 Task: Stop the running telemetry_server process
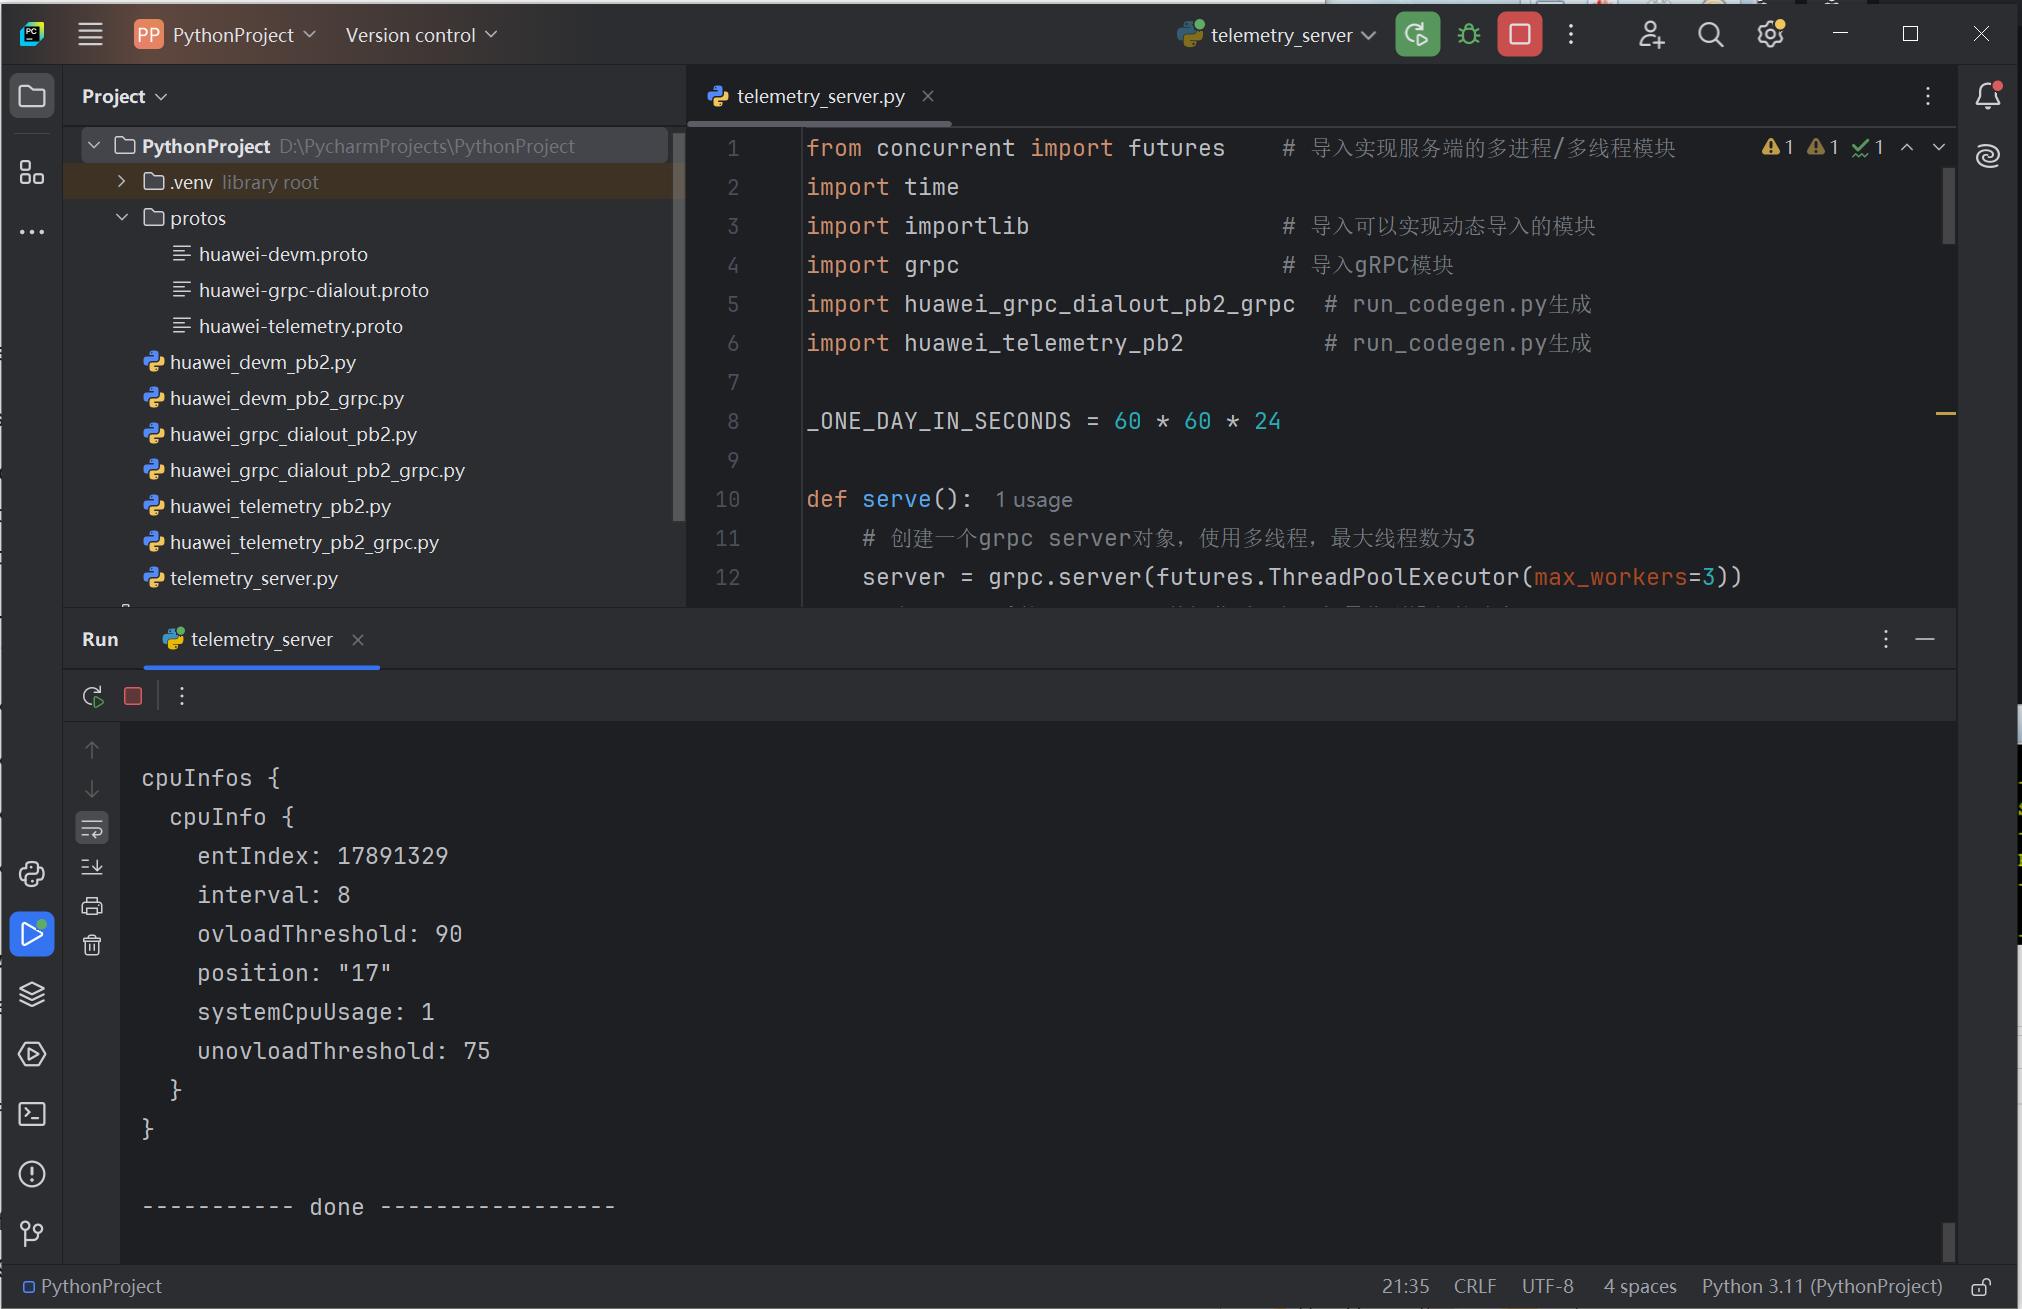(1519, 35)
